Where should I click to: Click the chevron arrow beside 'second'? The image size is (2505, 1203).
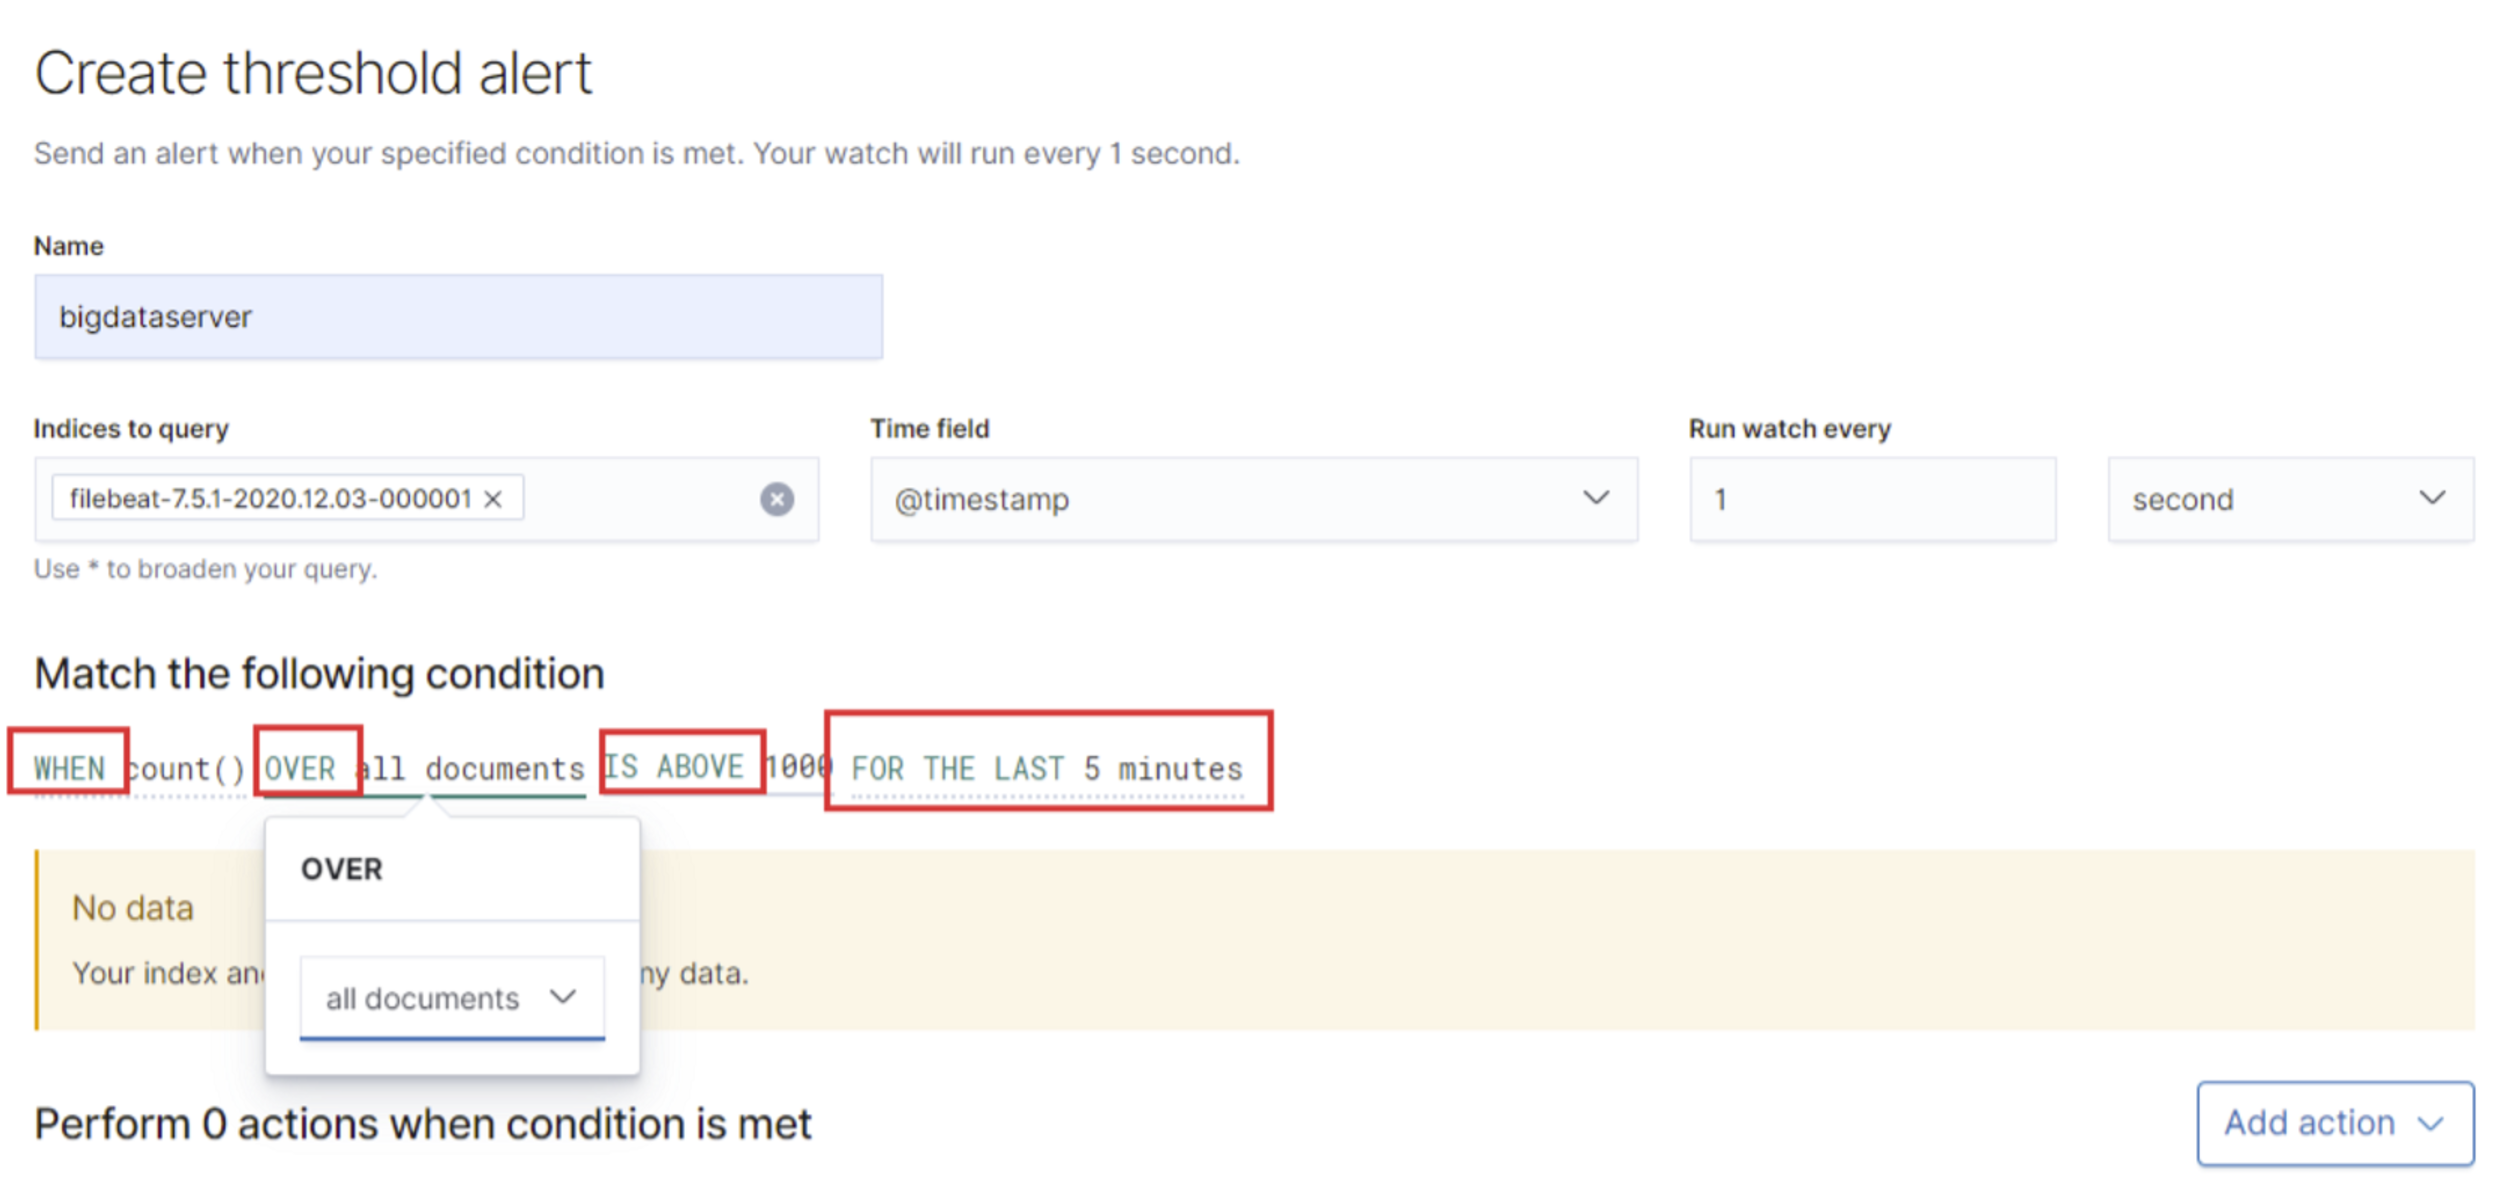point(2431,498)
